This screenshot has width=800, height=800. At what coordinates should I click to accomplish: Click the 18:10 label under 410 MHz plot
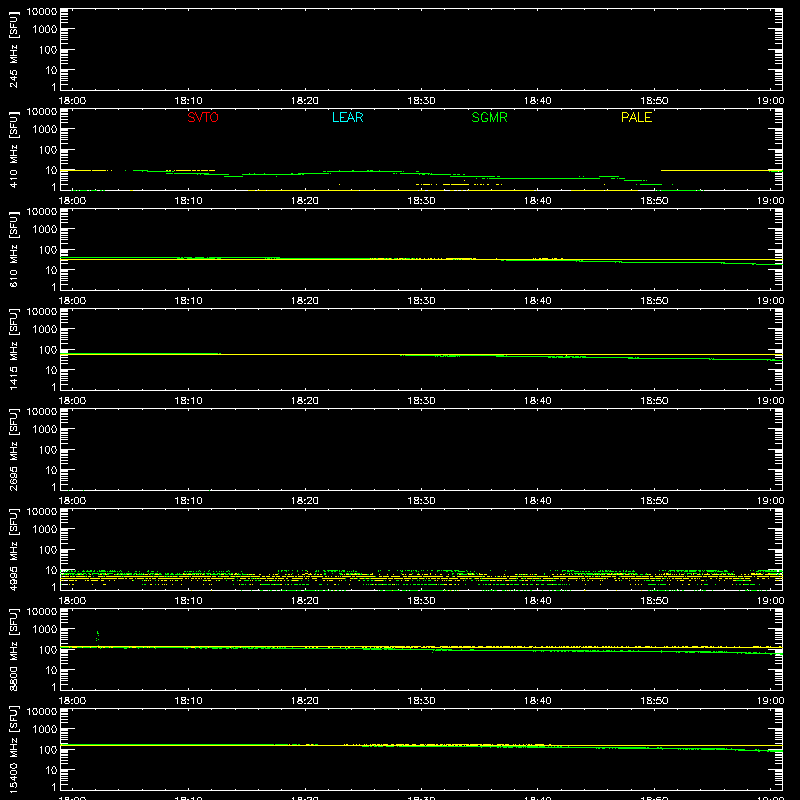coord(189,201)
